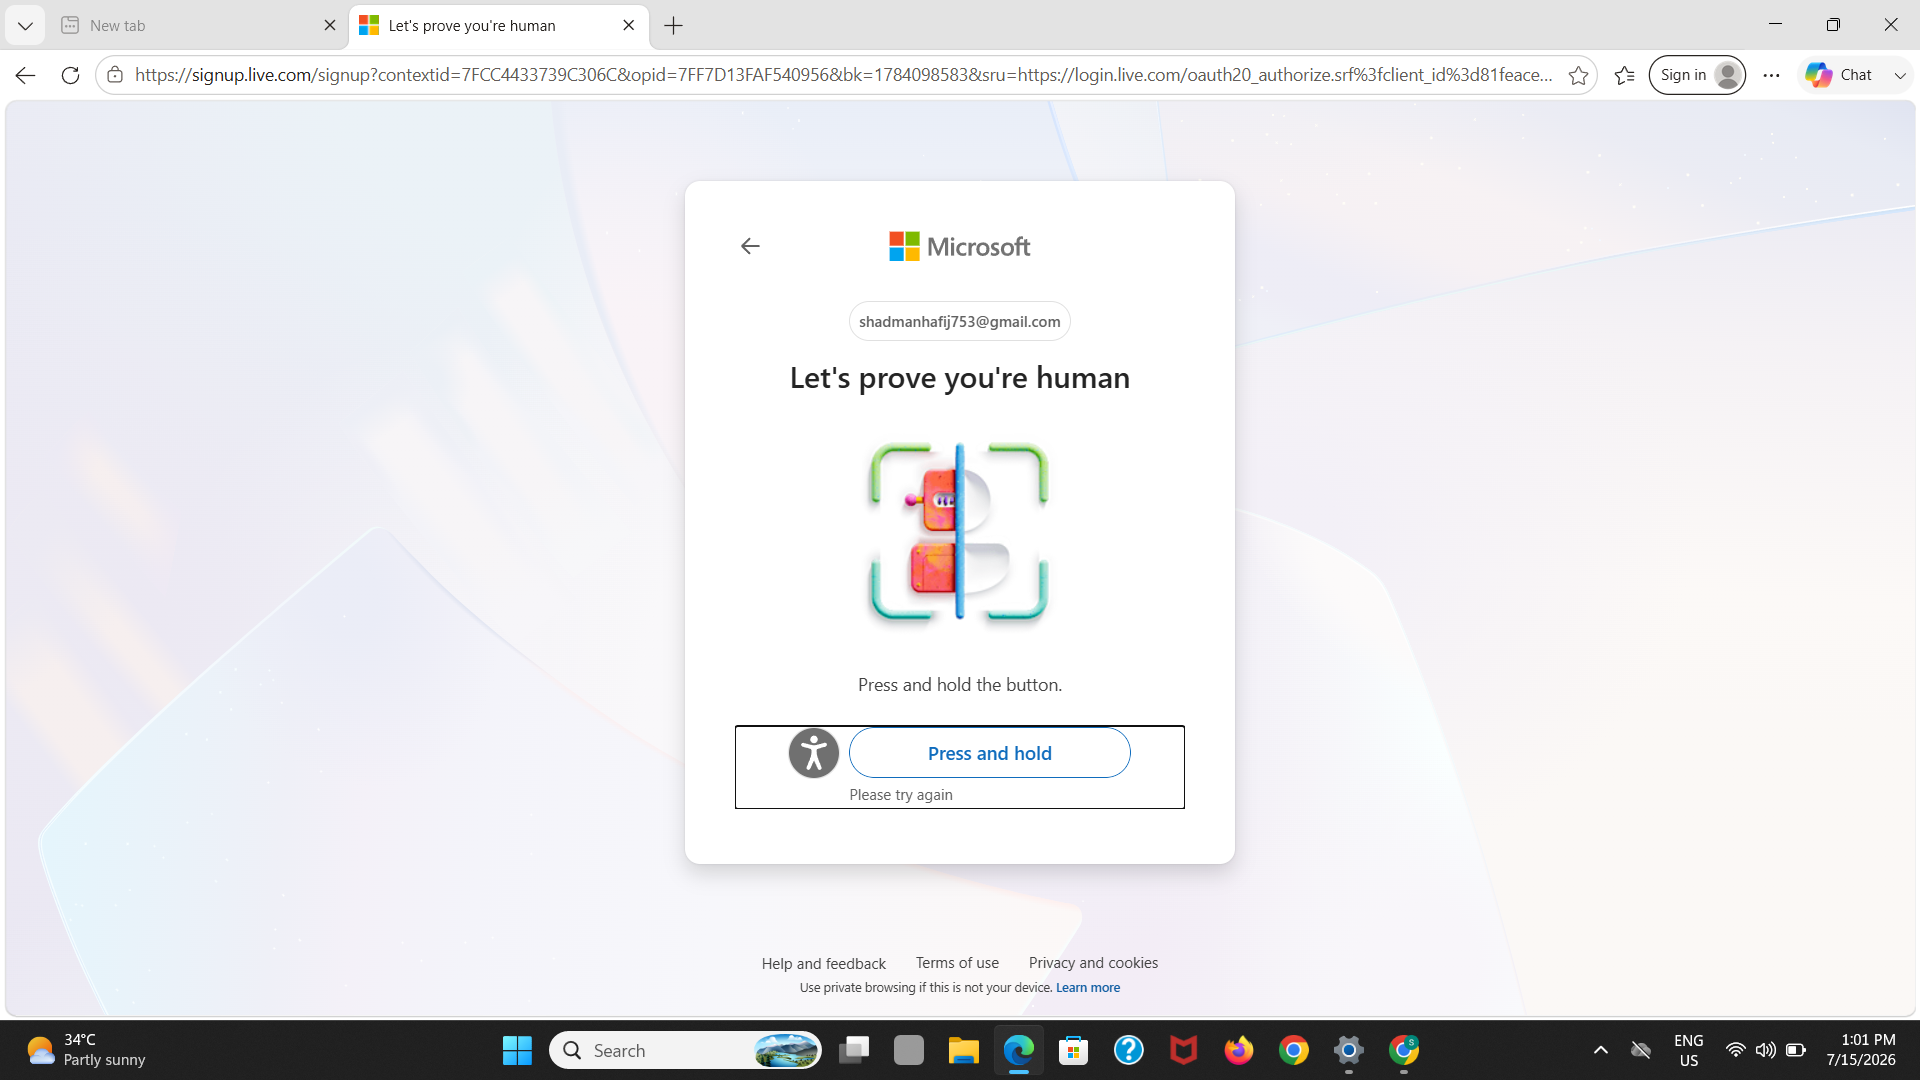Launch Google Chrome from the taskbar
Viewport: 1920px width, 1080px height.
(x=1294, y=1050)
